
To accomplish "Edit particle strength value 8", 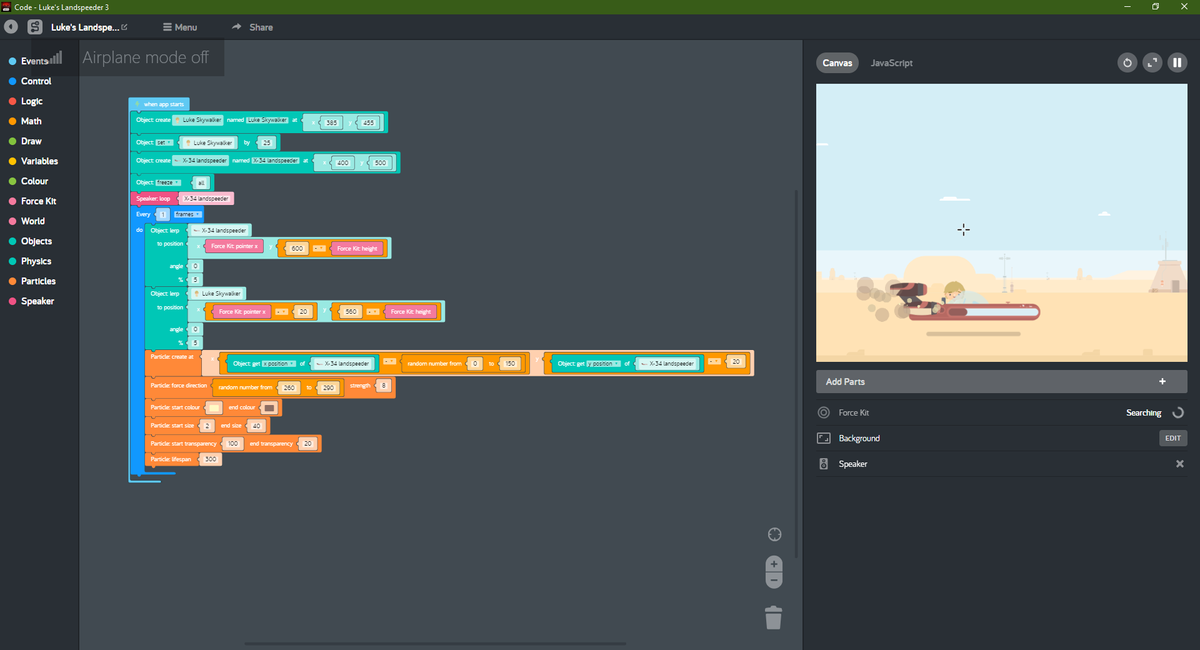I will (383, 386).
